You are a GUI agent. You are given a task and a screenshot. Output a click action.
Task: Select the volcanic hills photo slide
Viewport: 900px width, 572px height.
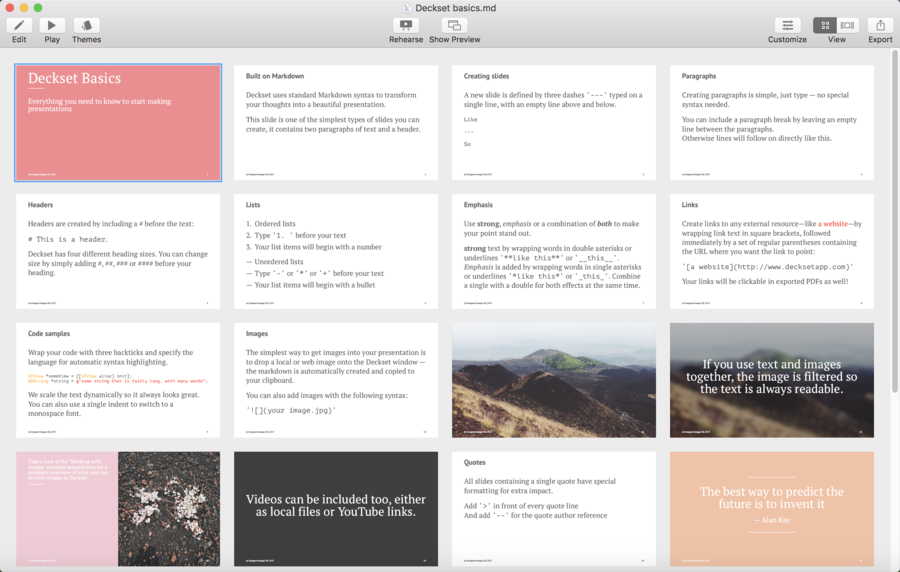554,380
